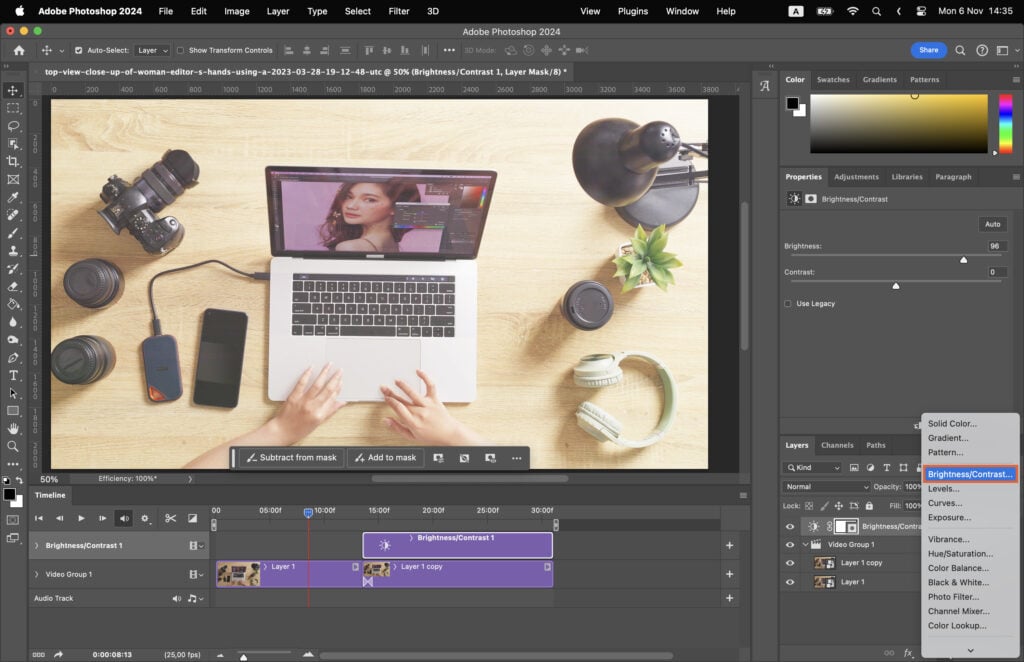Collapse Video Group 1 in the Layers panel
Screen dimensions: 1024x662
click(806, 545)
